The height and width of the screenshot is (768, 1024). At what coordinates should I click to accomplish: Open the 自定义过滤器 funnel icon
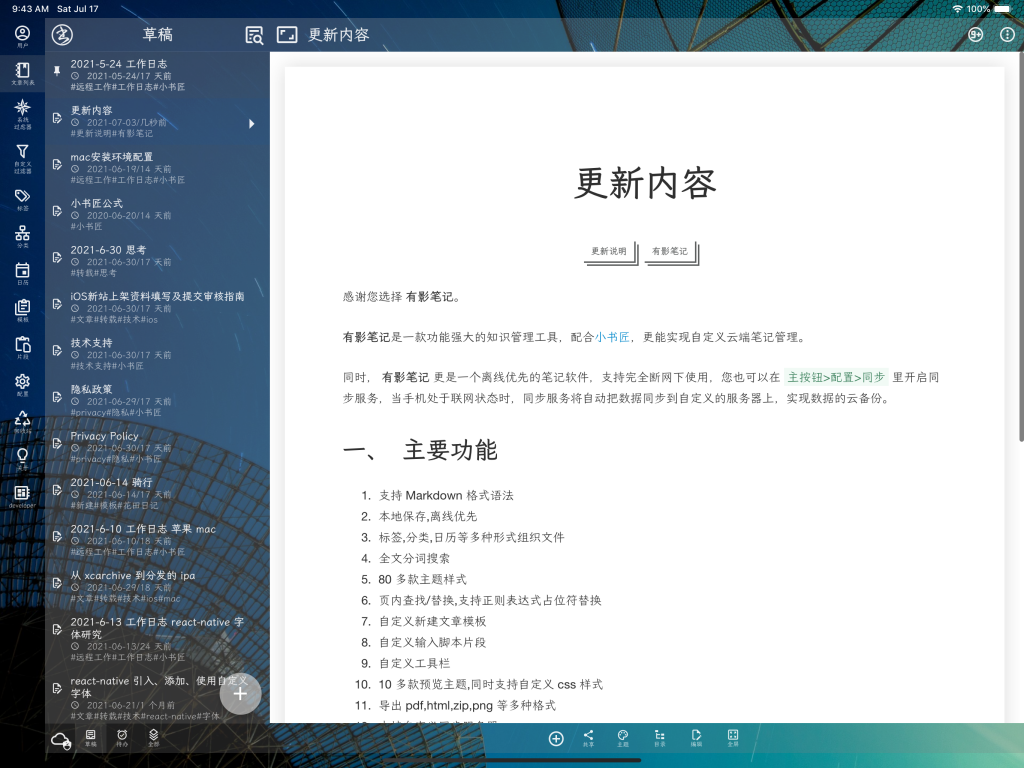pyautogui.click(x=22, y=158)
